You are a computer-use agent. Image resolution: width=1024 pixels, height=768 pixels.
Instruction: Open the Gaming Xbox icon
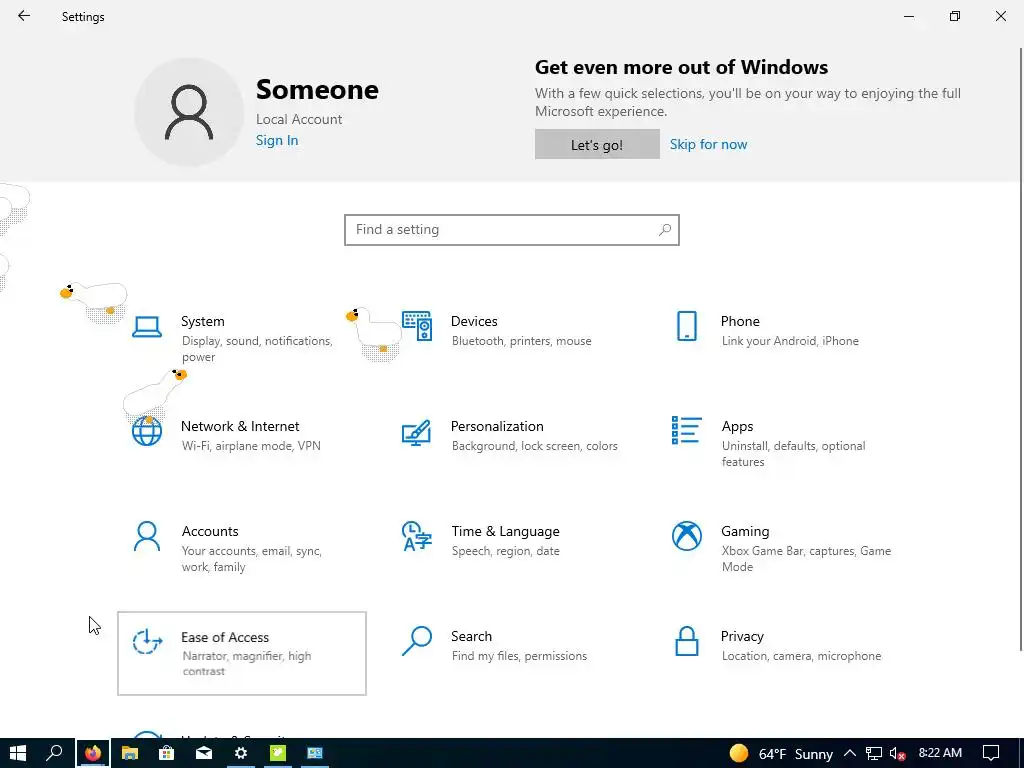pos(687,536)
